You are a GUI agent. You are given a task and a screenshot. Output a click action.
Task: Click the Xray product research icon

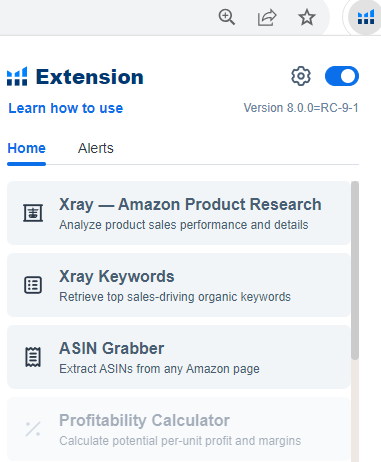click(x=33, y=213)
